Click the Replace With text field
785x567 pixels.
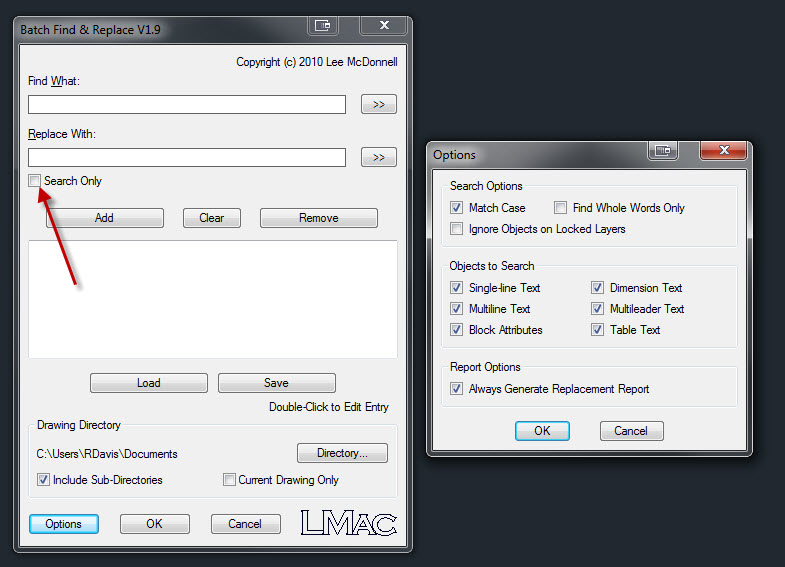point(187,157)
